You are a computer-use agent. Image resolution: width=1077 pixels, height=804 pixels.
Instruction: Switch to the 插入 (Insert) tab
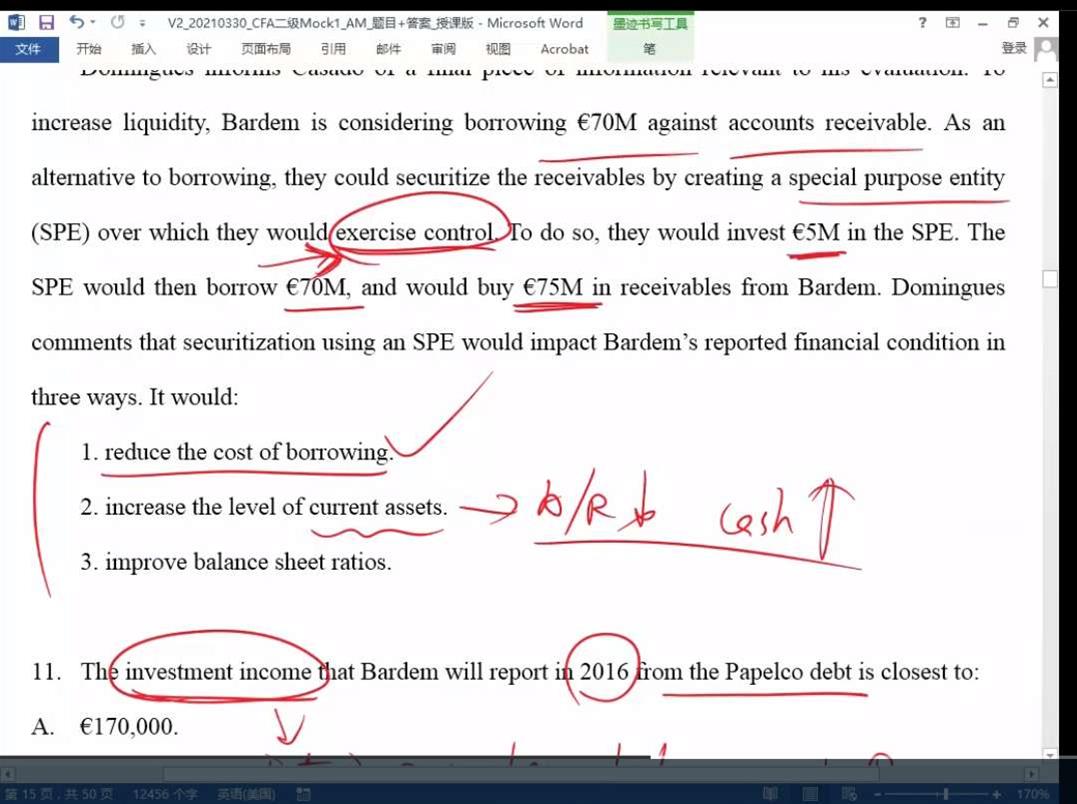(x=144, y=48)
